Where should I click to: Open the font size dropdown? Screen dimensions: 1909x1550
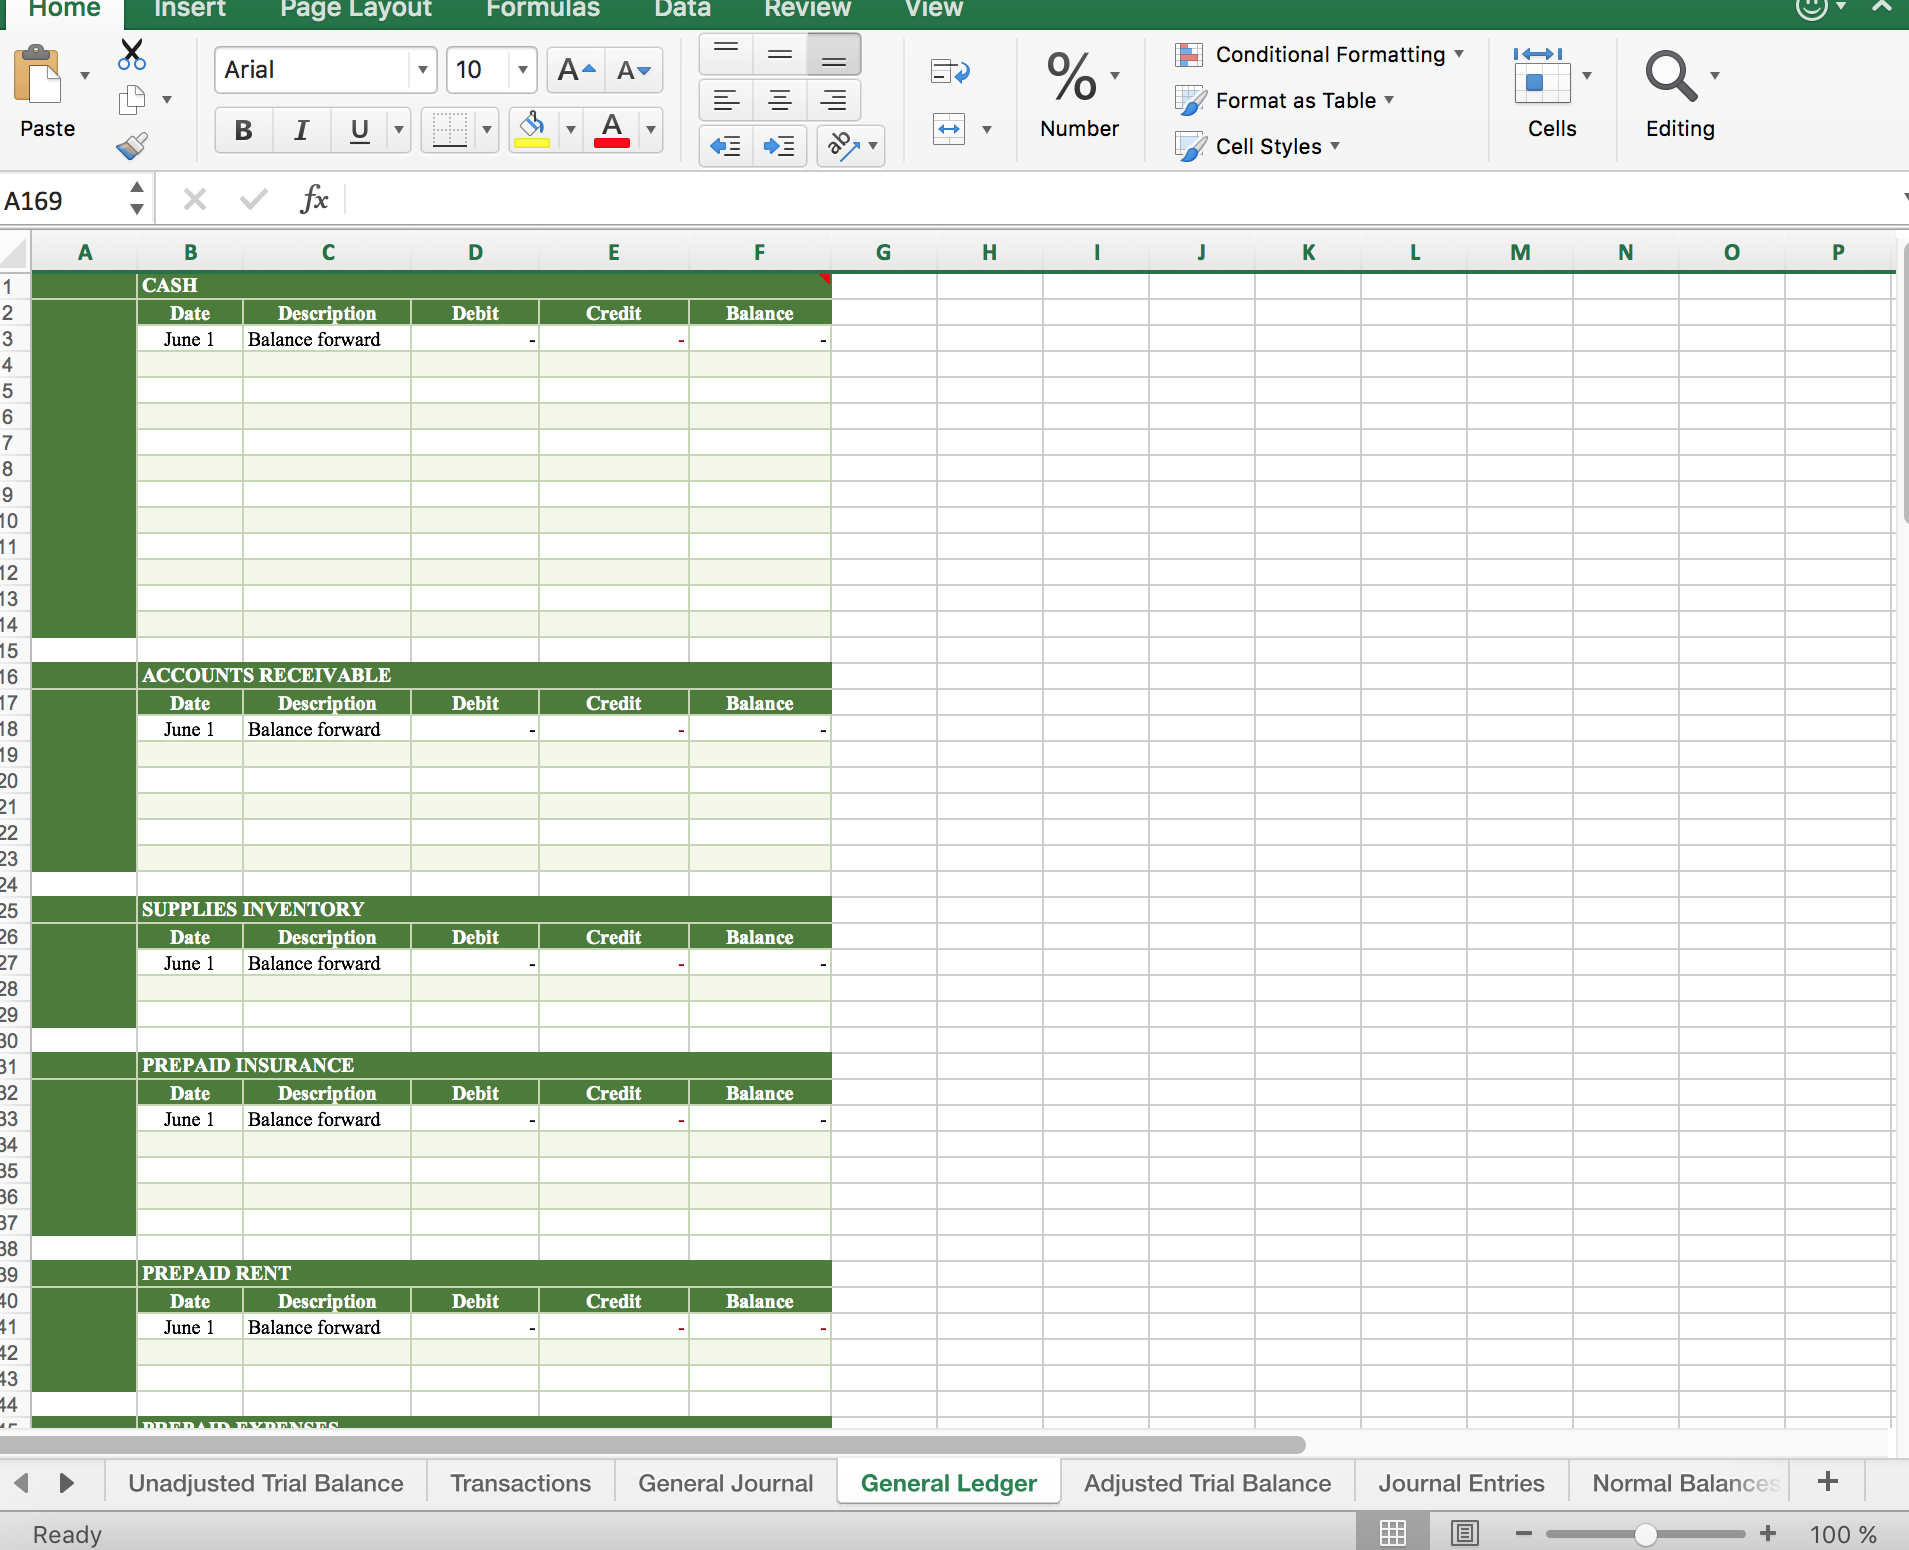click(522, 70)
